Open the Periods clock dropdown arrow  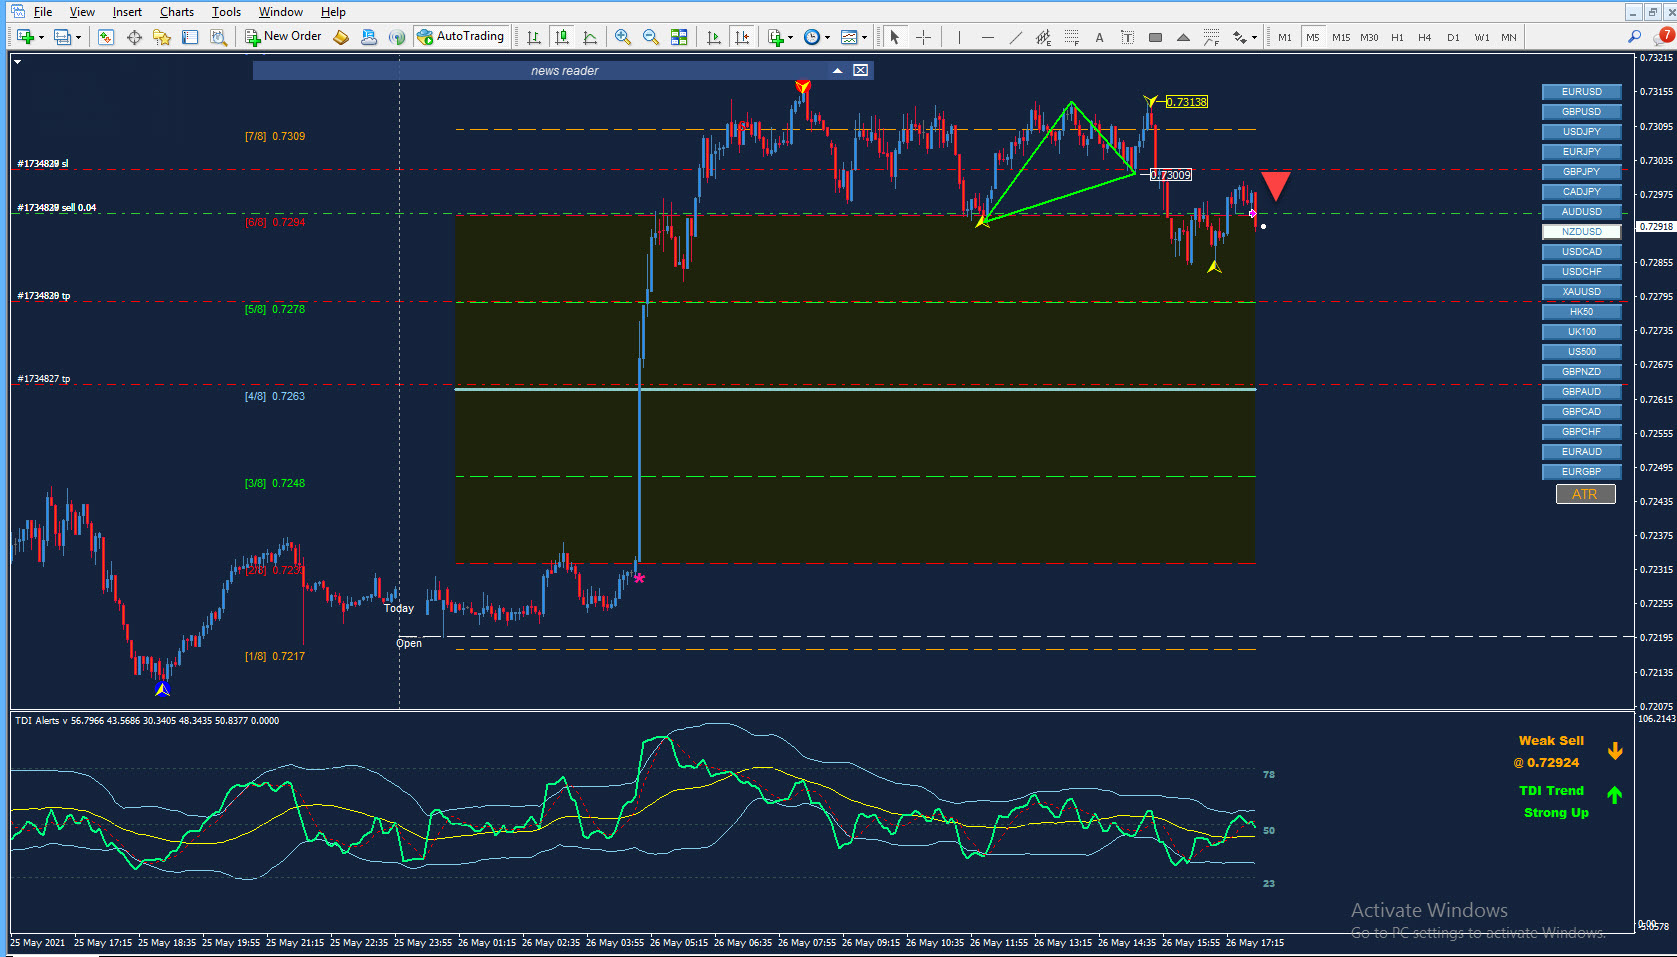[x=827, y=38]
